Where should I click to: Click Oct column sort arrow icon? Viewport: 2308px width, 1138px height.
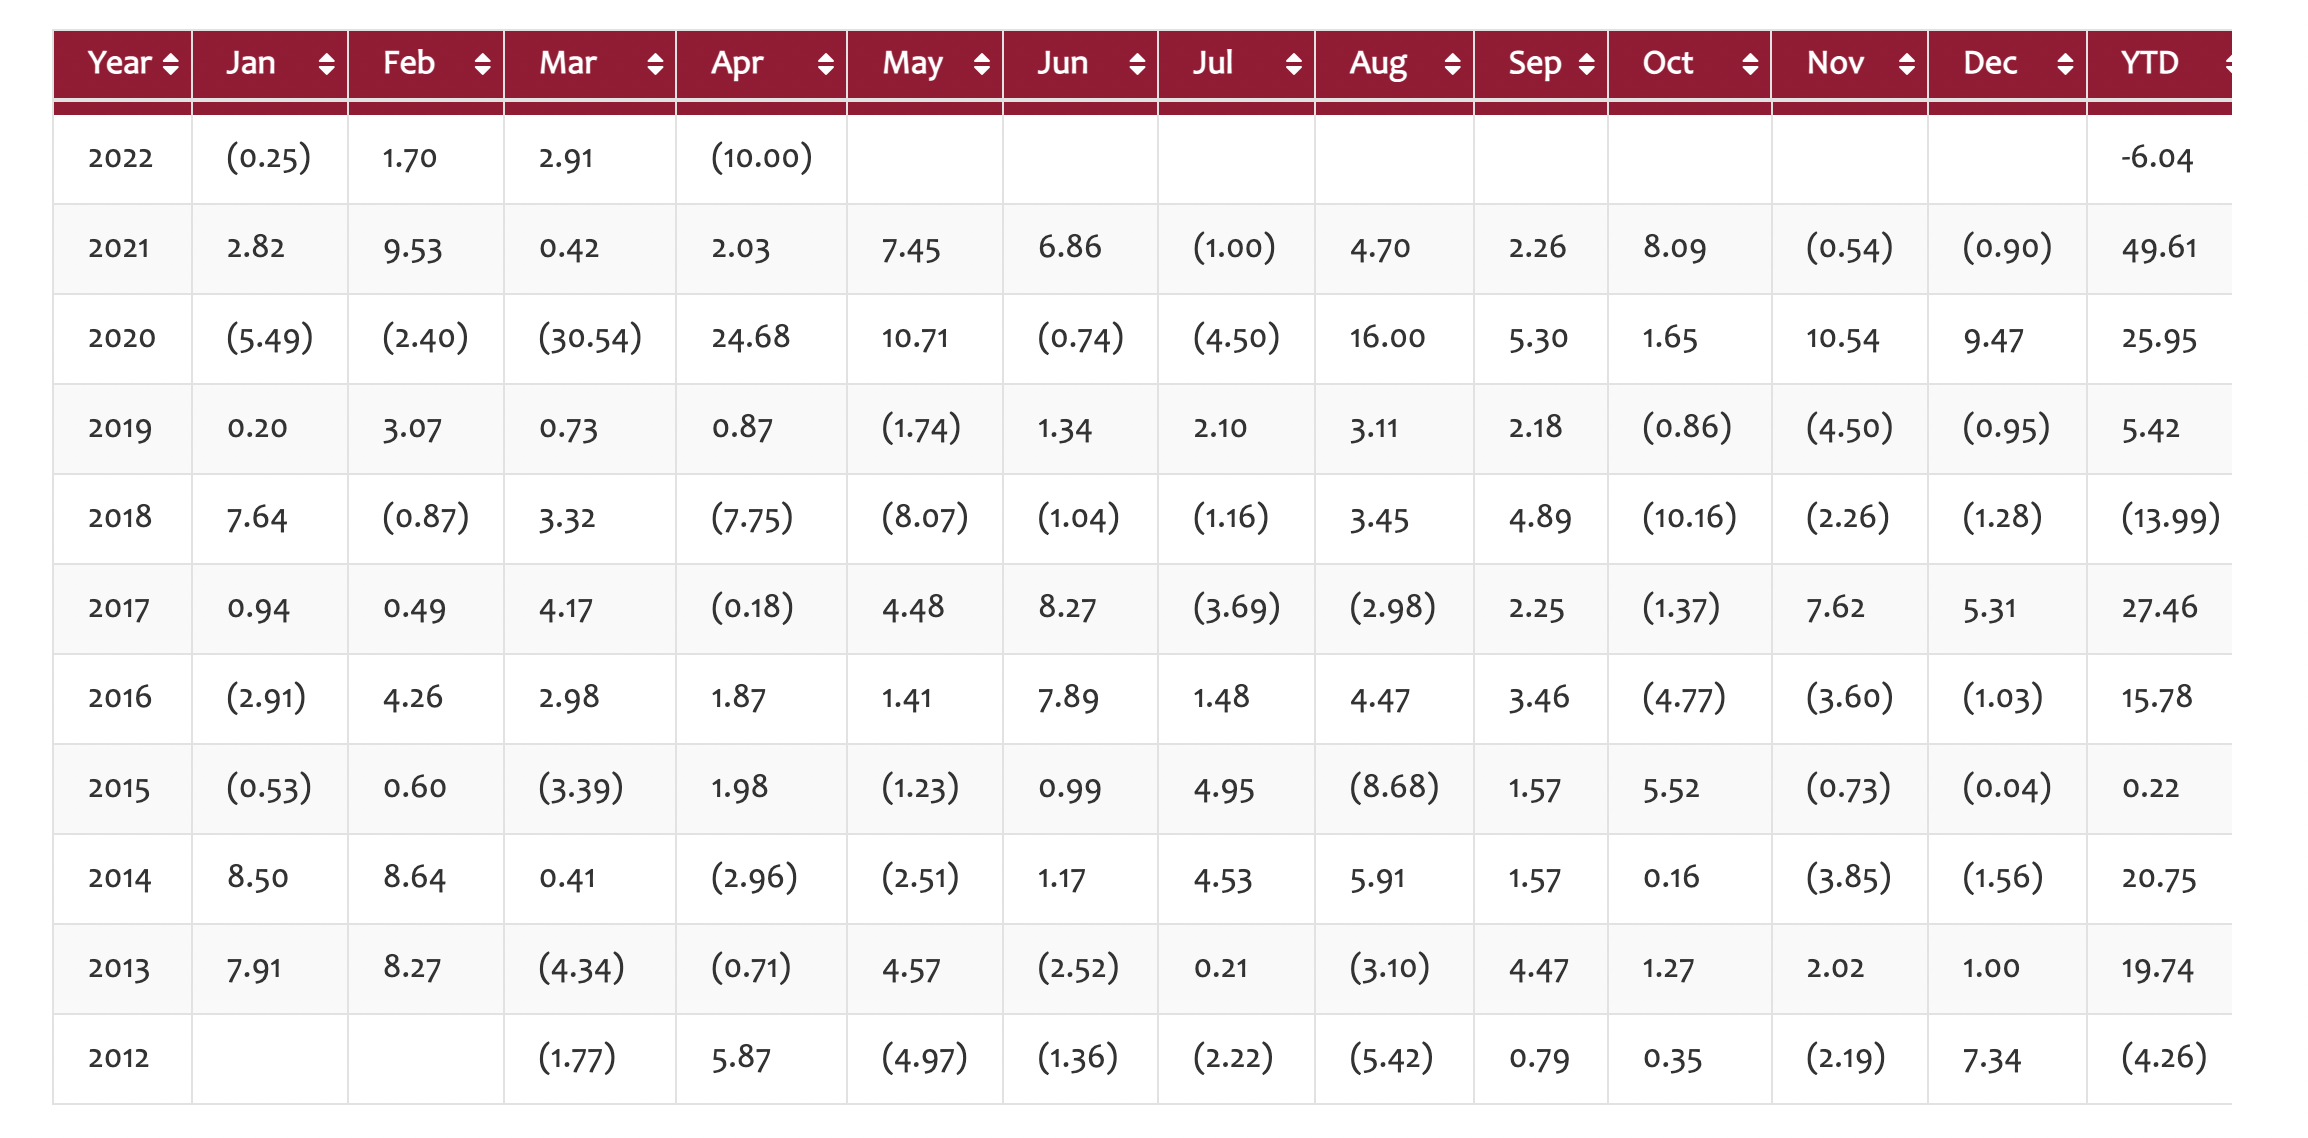coord(1750,64)
